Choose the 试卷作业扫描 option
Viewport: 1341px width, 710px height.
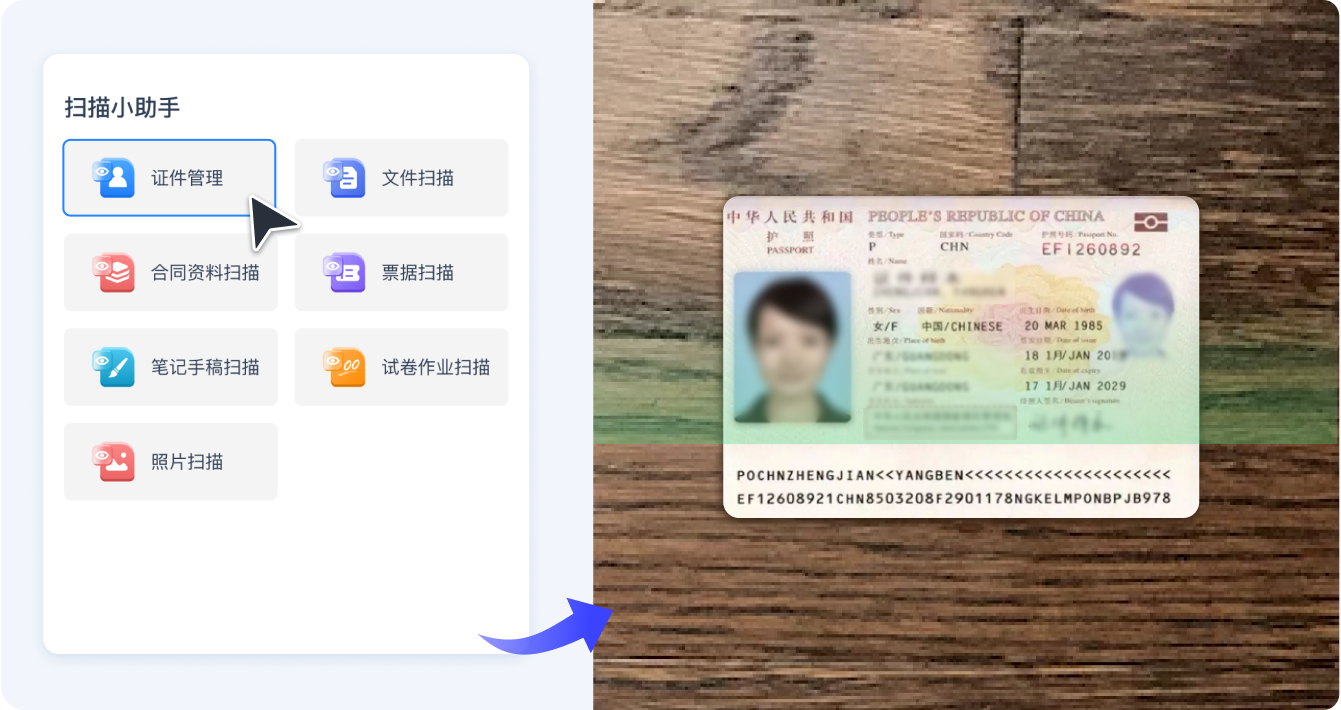click(x=401, y=367)
